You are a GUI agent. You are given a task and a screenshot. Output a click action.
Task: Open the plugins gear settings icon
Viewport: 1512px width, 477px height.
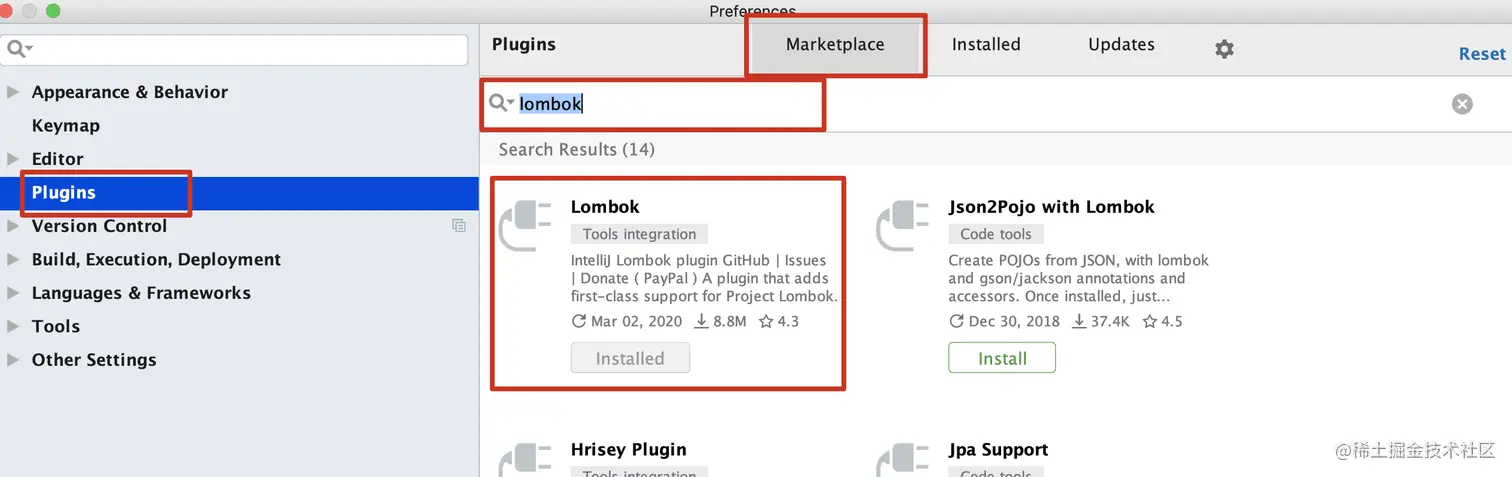1224,49
